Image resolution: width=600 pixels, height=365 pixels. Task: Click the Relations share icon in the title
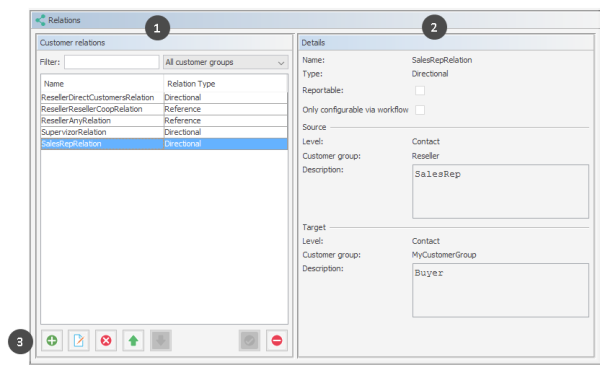[x=40, y=20]
